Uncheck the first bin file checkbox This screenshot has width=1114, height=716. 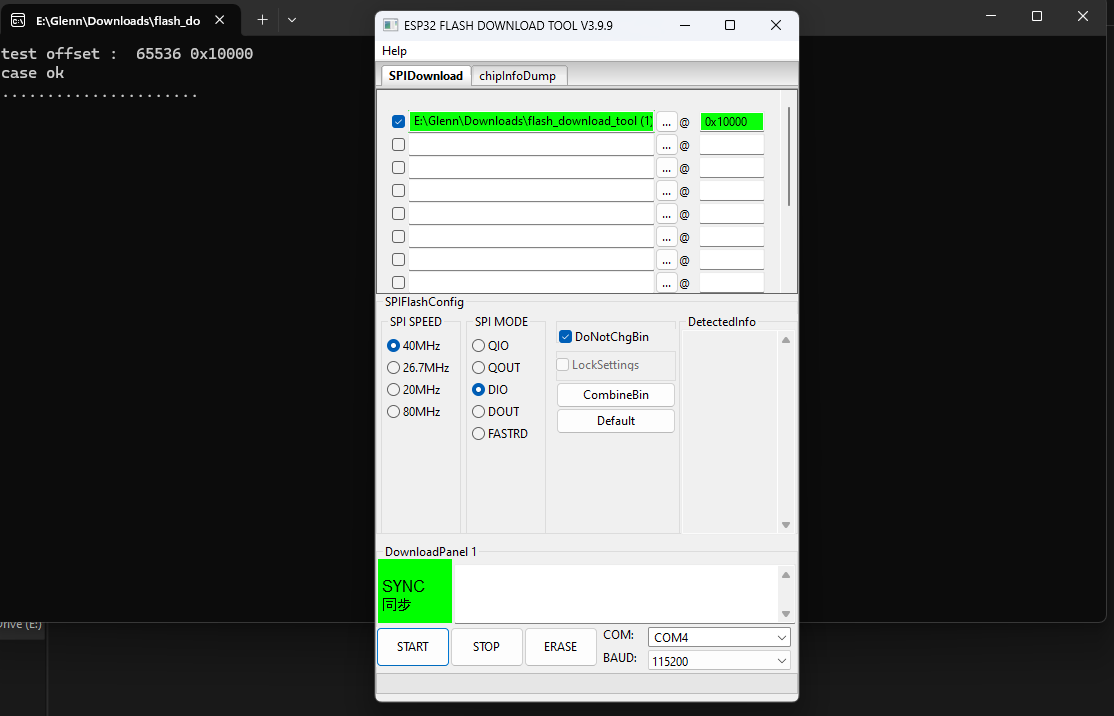click(399, 121)
